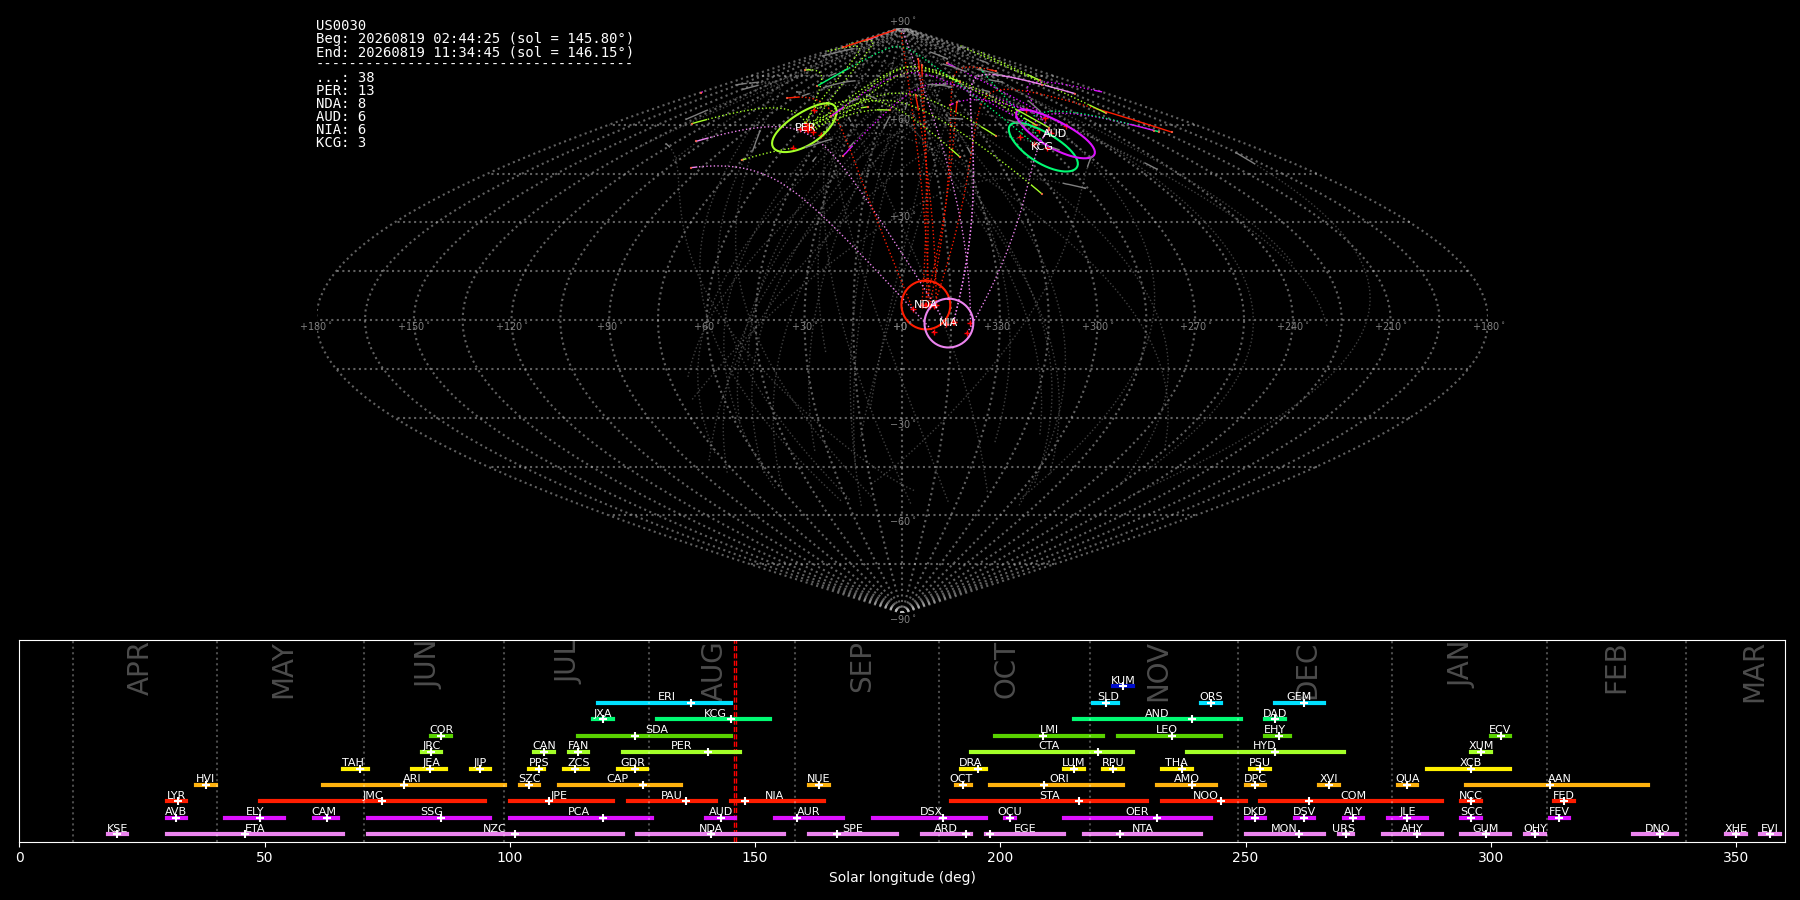Click the KCG radiant label on map
The height and width of the screenshot is (900, 1800).
coord(1042,146)
